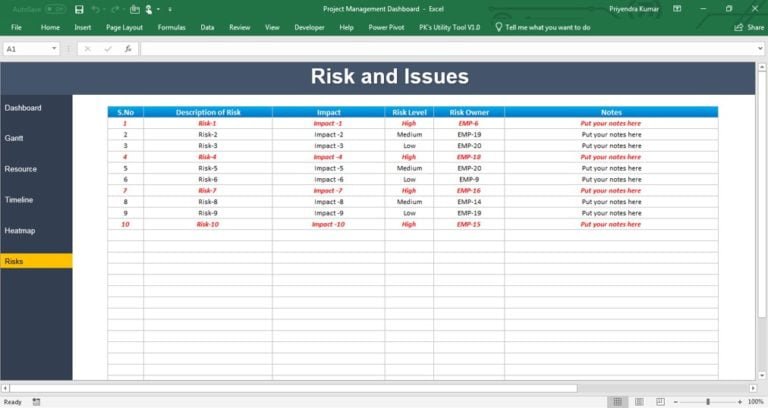Expand the formula bar chevron
768x408 pixels.
point(760,48)
